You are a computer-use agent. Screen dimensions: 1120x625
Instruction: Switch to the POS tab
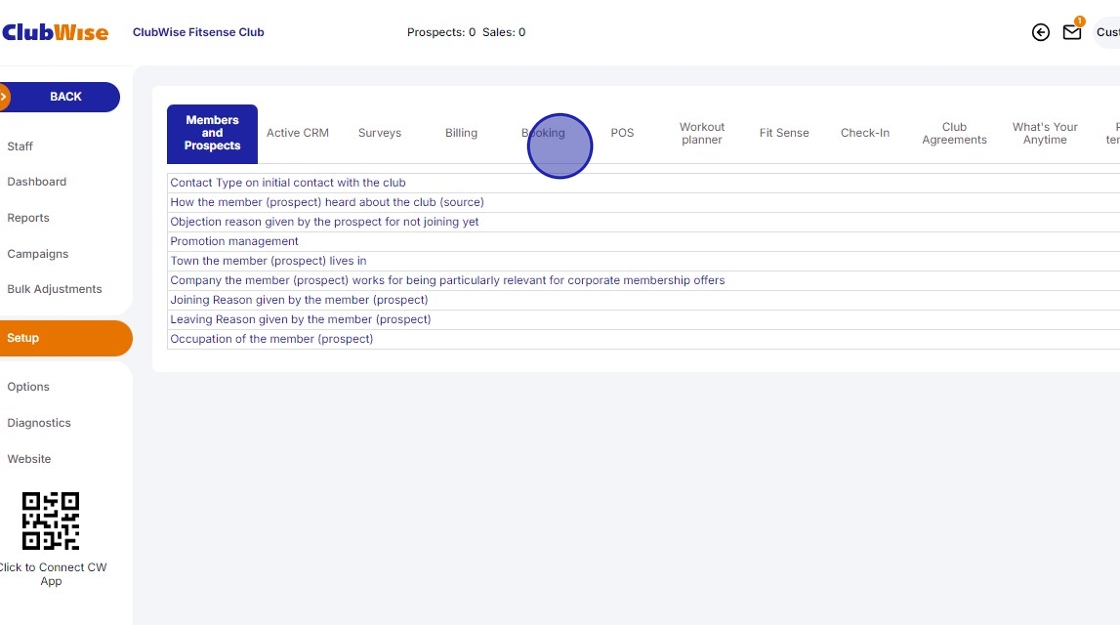(622, 133)
